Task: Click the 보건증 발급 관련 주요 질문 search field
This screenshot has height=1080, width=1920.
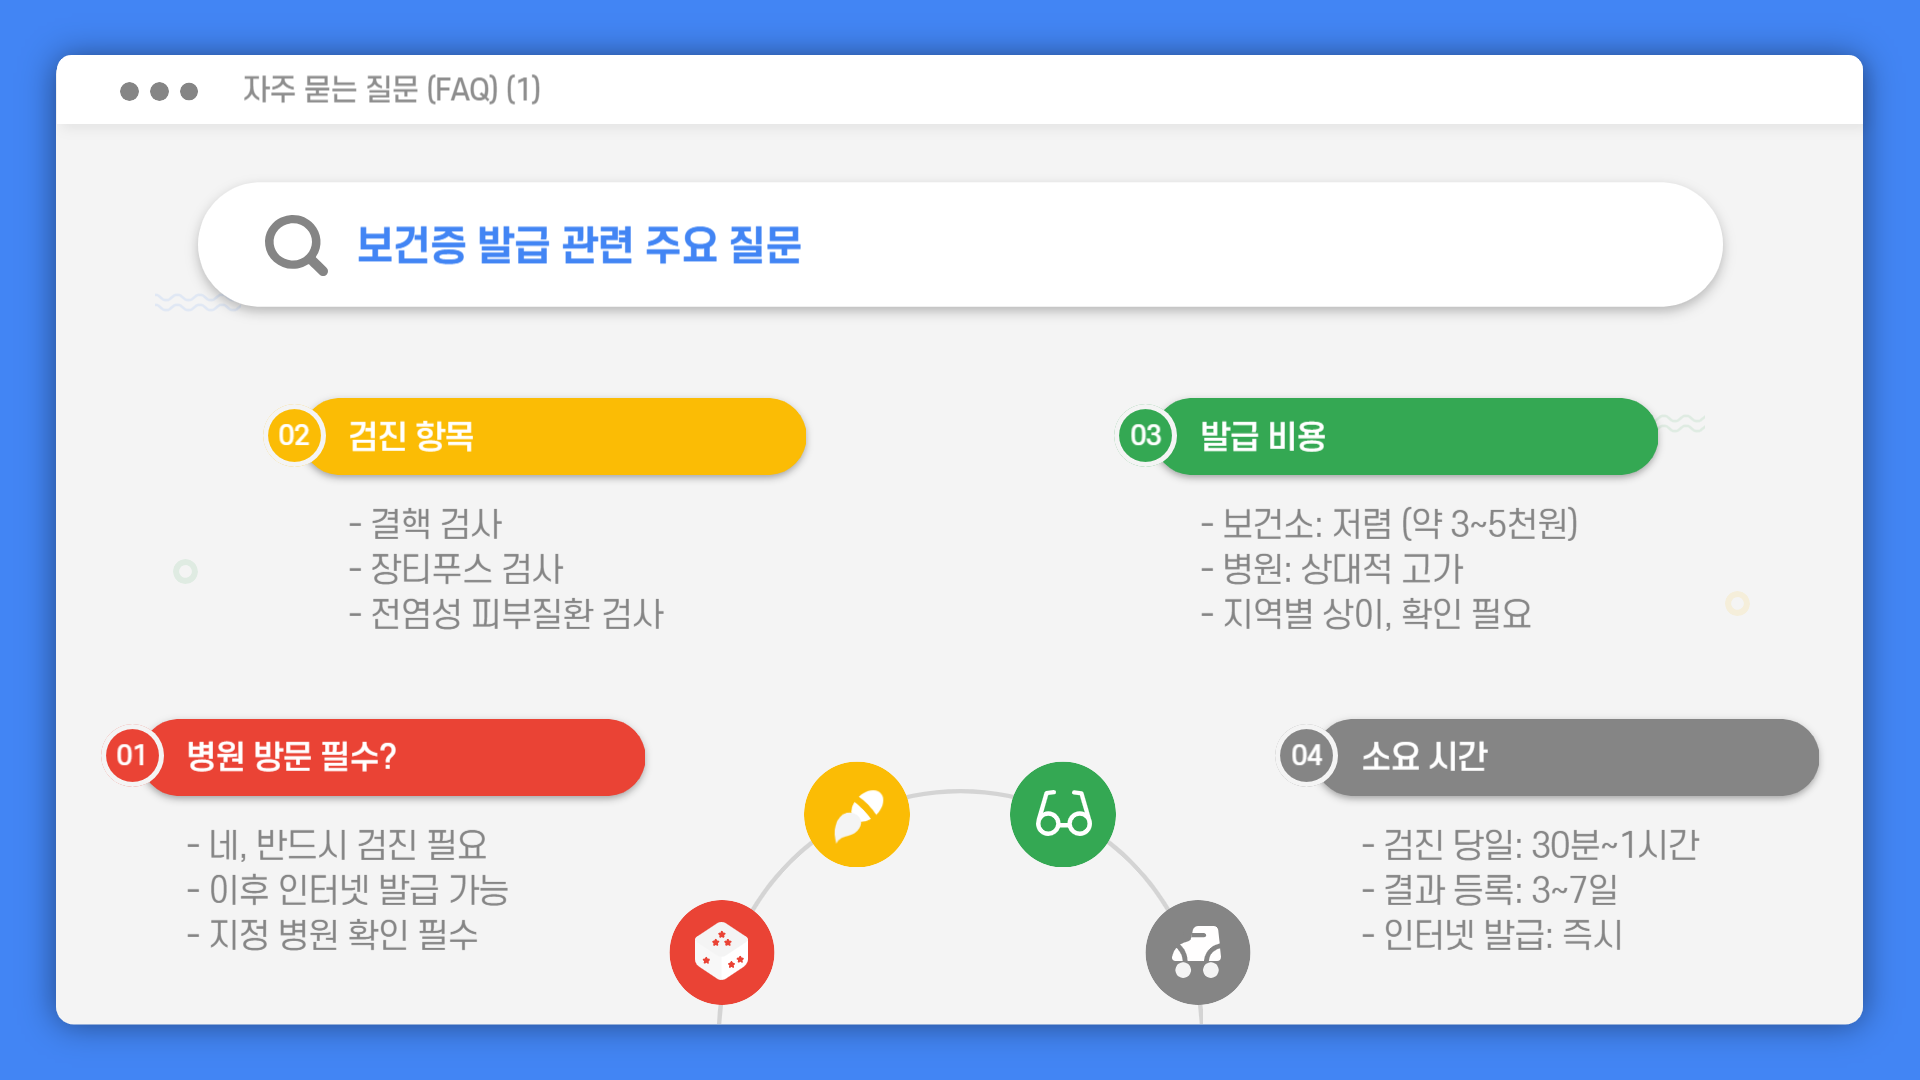Action: (960, 245)
